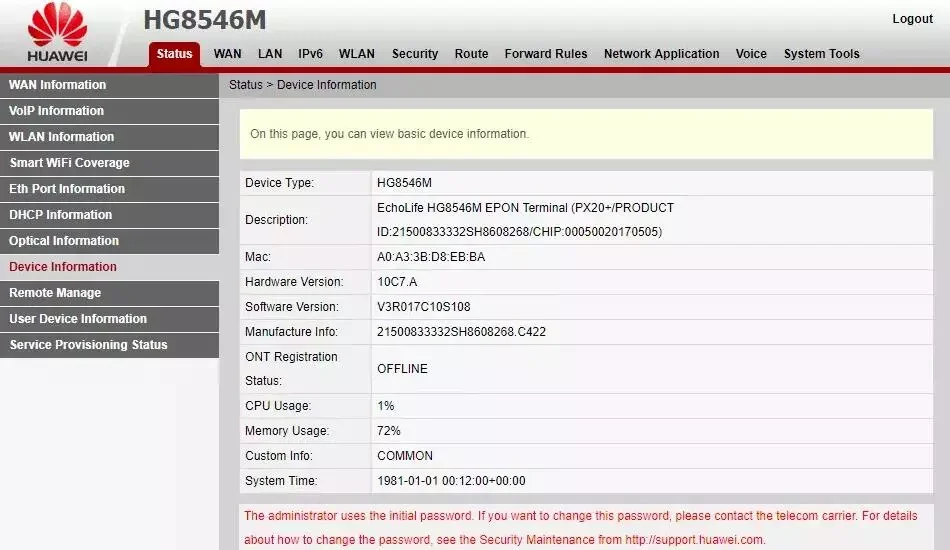Open the Voice tab
Viewport: 950px width, 550px height.
tap(751, 54)
